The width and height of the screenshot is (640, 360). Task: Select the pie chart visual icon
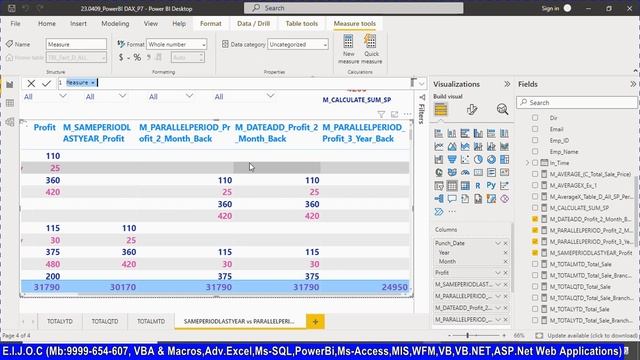(x=478, y=160)
